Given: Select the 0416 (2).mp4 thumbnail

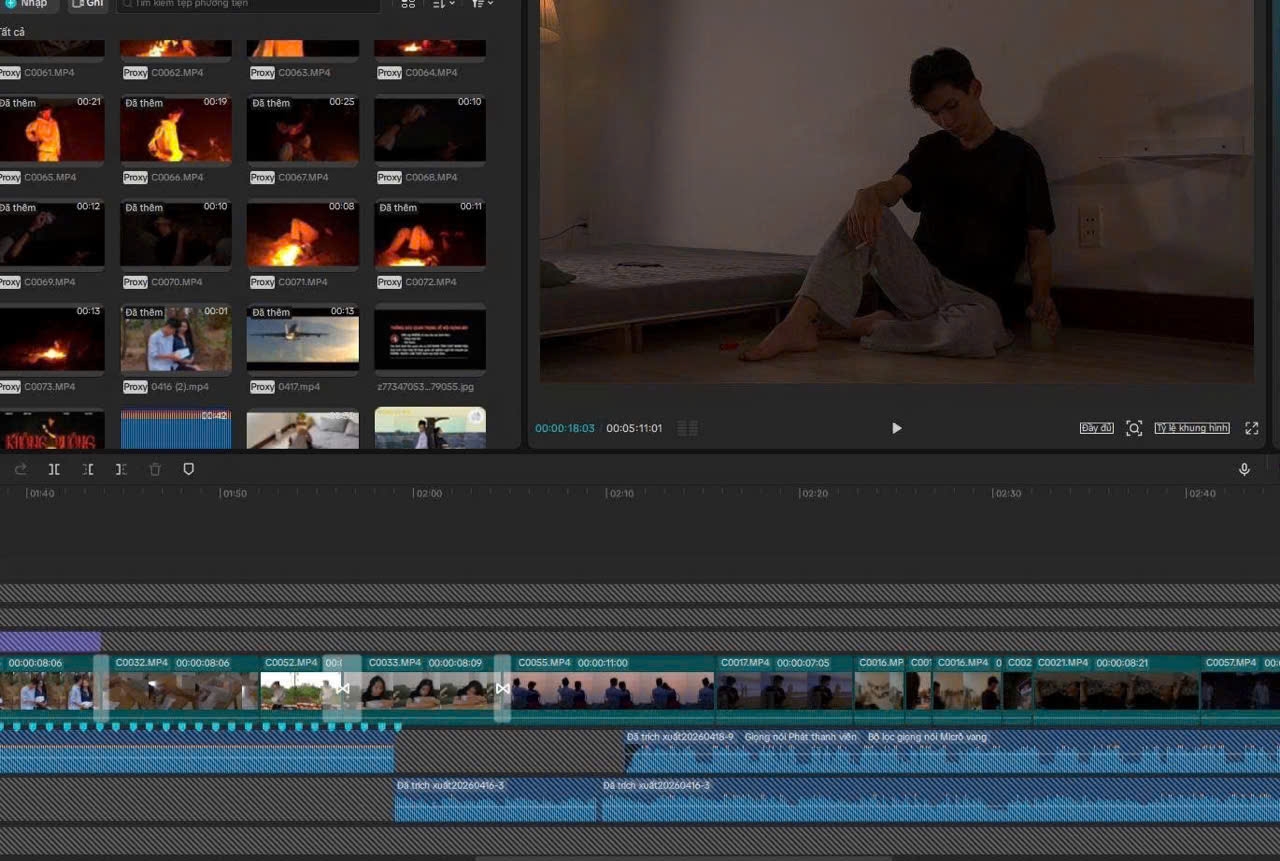Looking at the screenshot, I should (176, 339).
